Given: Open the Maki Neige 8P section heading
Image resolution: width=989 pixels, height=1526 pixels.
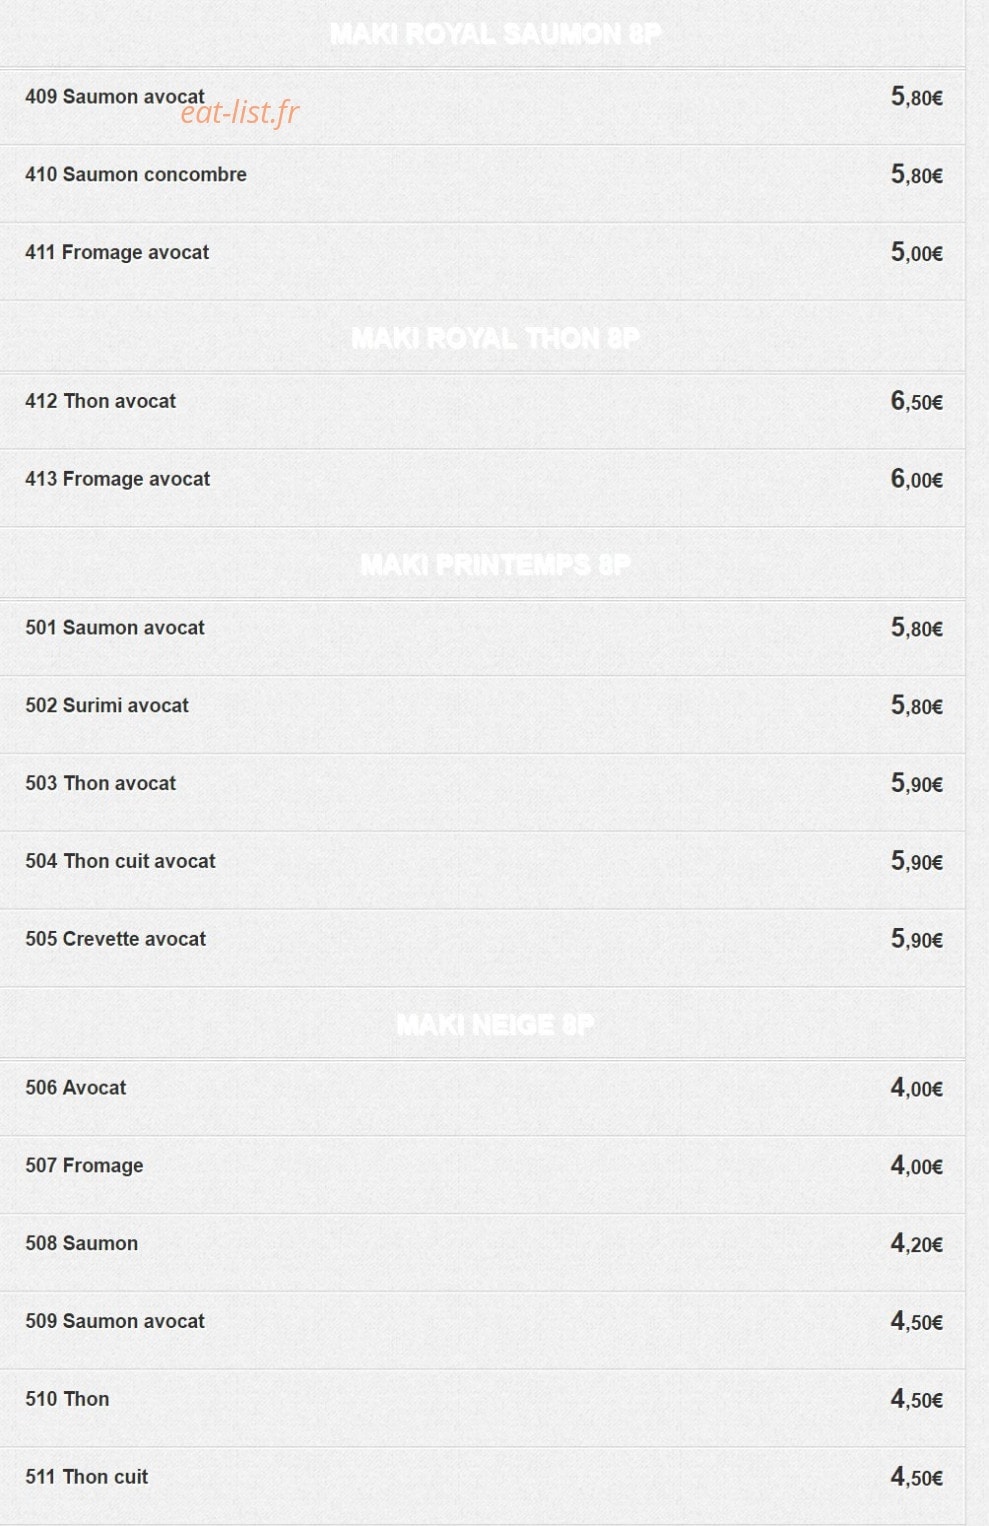Looking at the screenshot, I should (495, 1025).
